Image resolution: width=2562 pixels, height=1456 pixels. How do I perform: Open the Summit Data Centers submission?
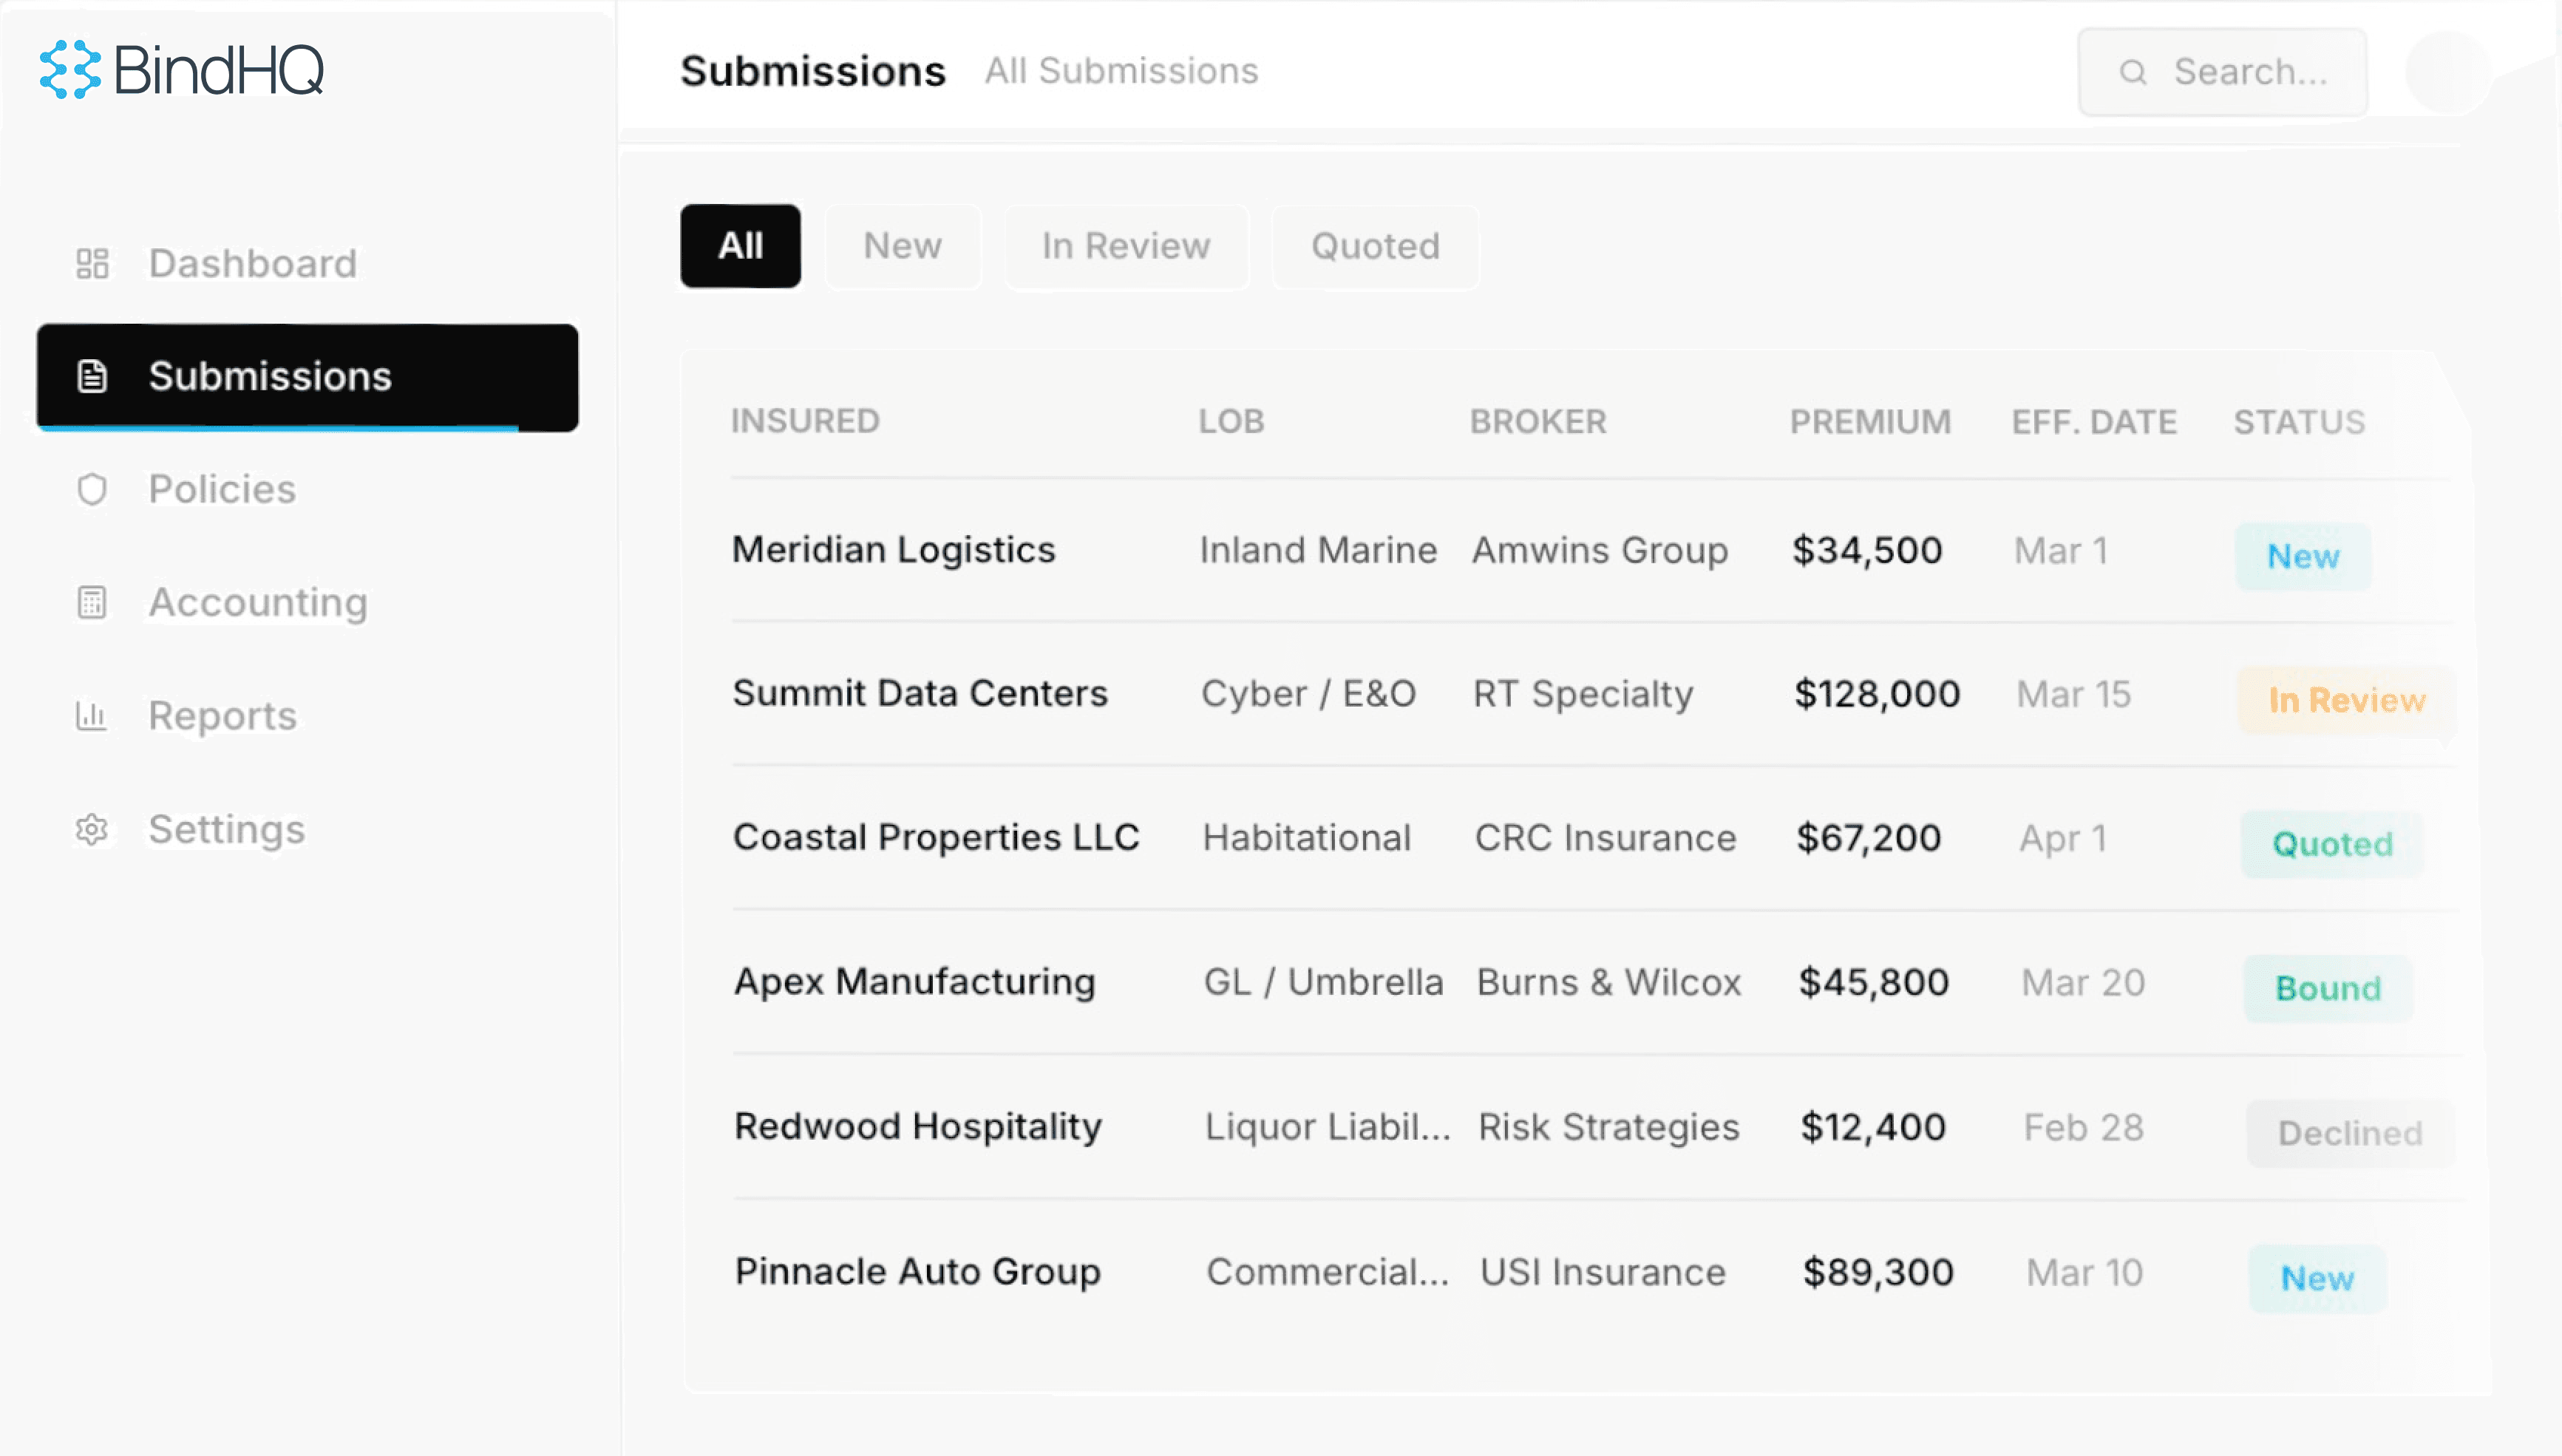[x=920, y=694]
